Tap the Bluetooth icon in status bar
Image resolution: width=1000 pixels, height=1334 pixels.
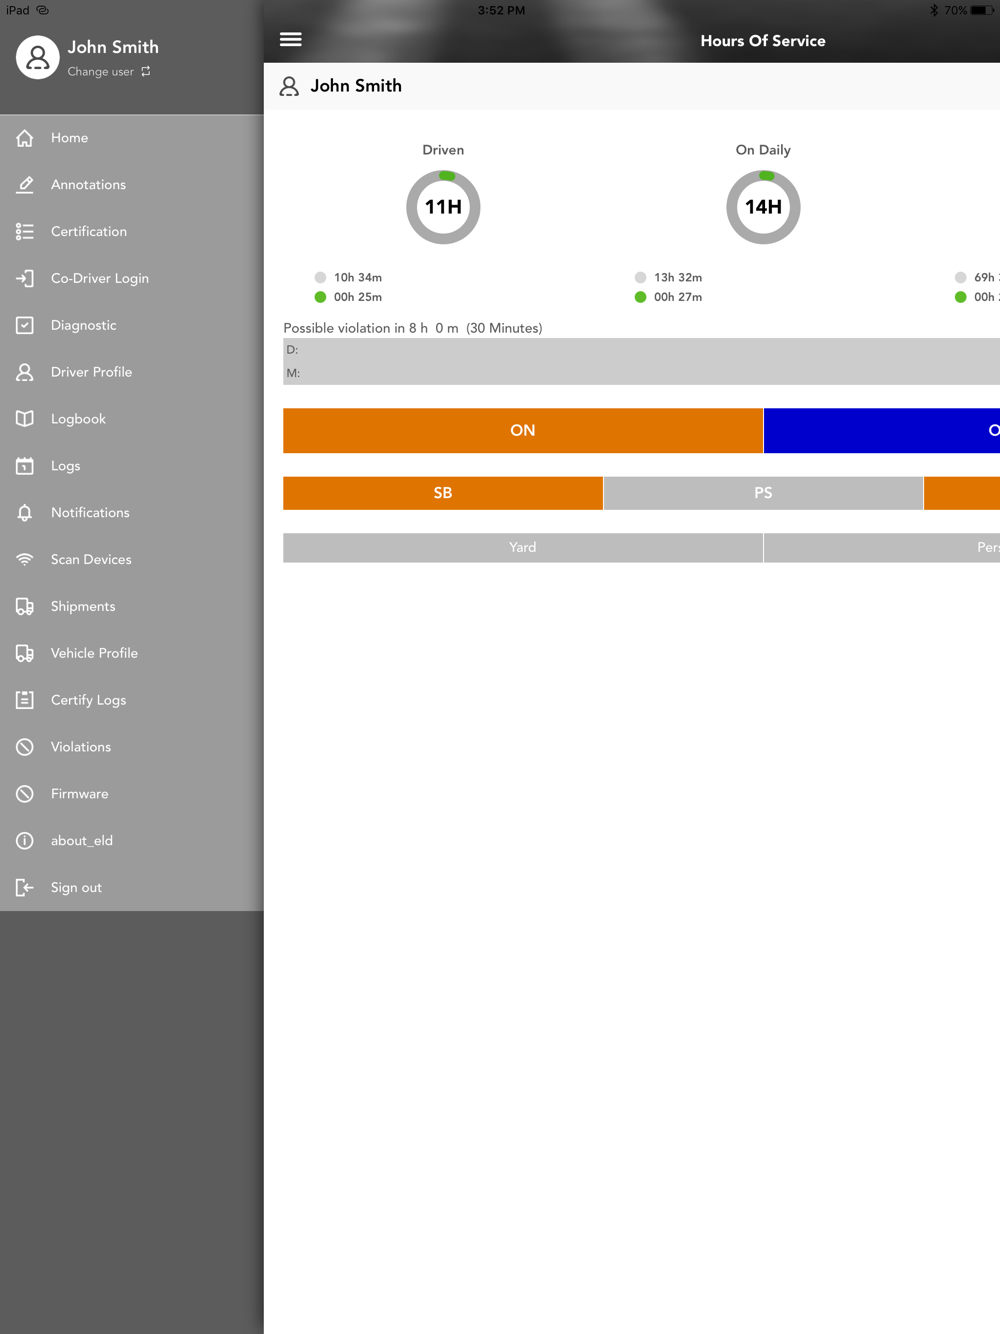[934, 10]
